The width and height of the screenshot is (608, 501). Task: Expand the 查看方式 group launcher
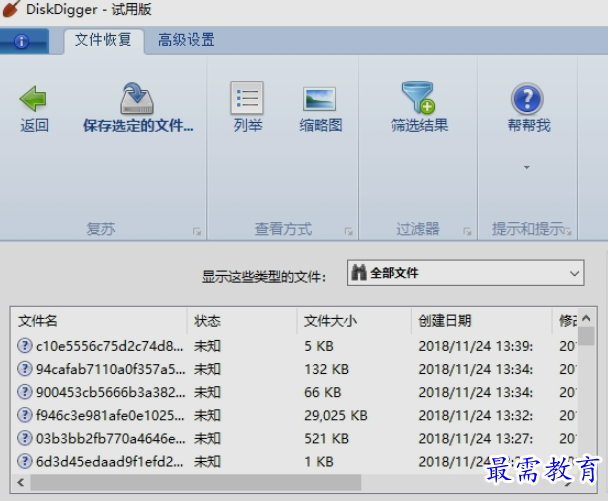pyautogui.click(x=349, y=231)
